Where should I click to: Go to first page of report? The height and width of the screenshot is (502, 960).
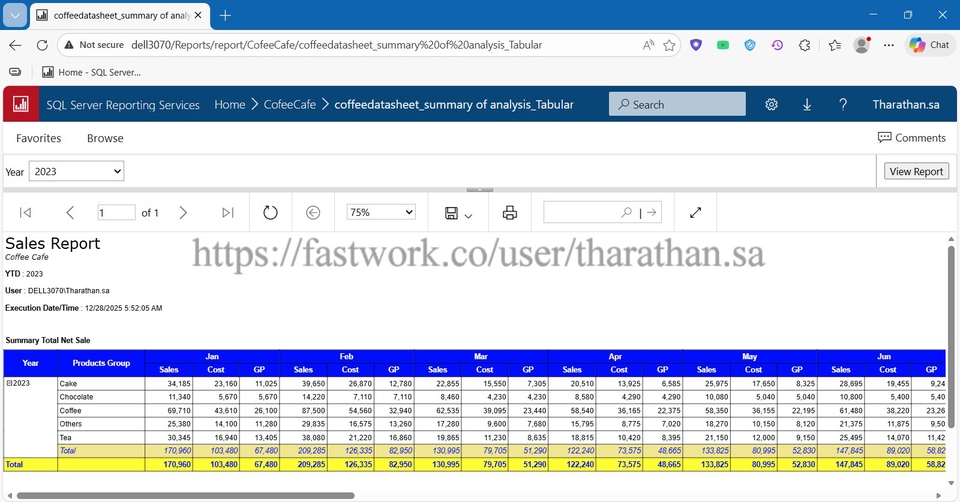coord(26,212)
